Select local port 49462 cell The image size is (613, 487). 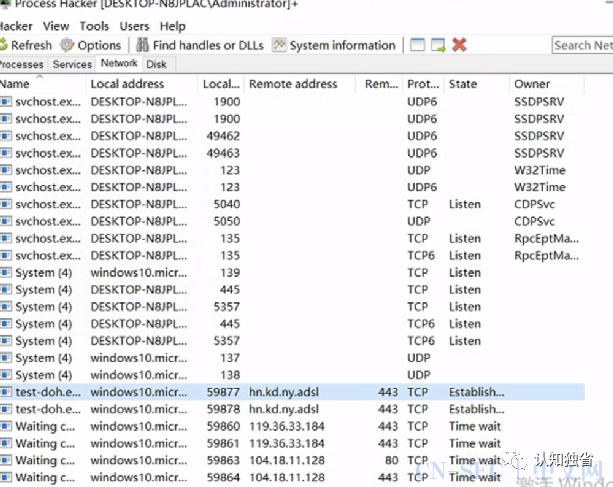[x=223, y=136]
